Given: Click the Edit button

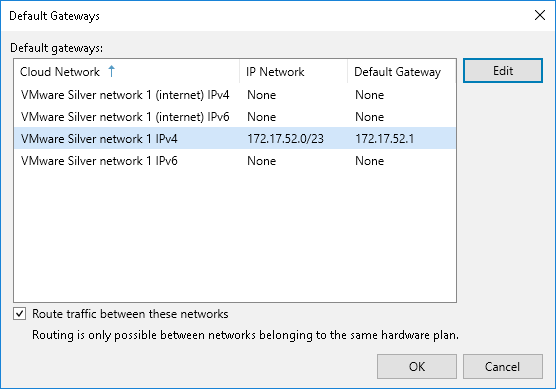Looking at the screenshot, I should click(502, 71).
